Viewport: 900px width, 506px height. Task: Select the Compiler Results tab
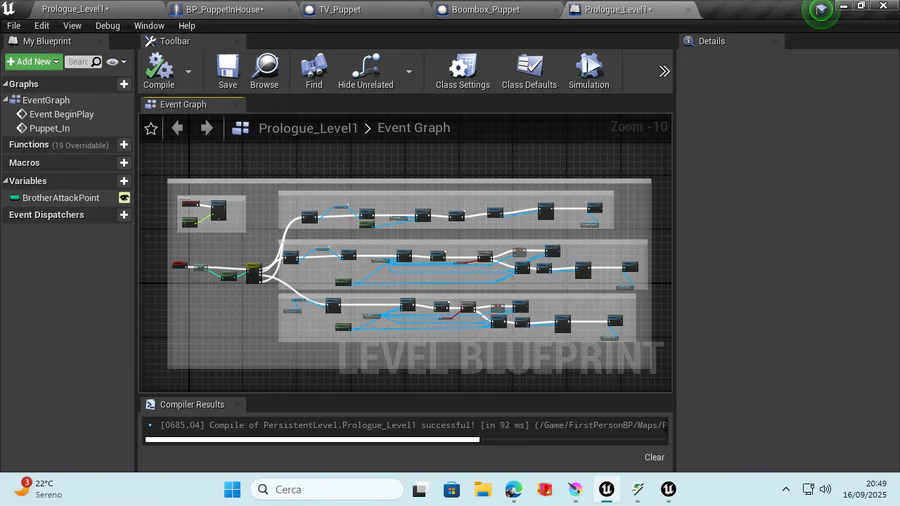192,404
